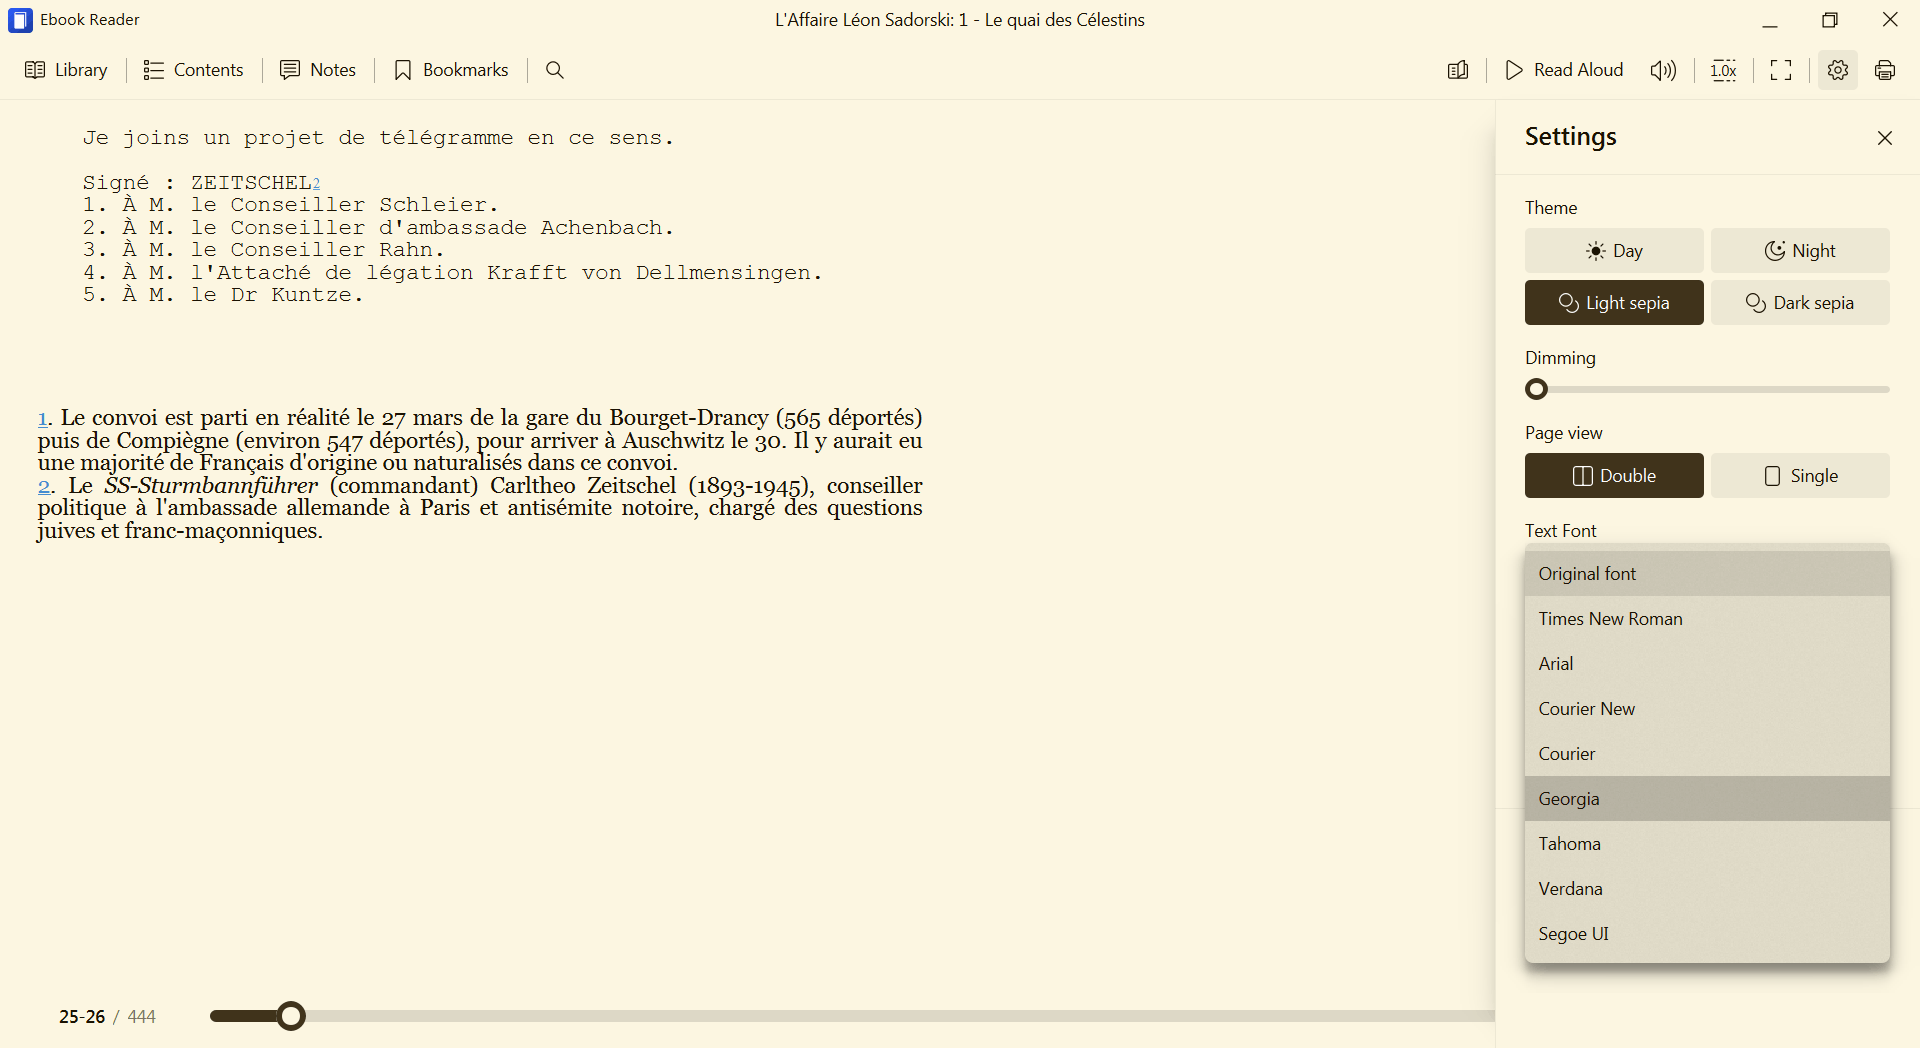1920x1048 pixels.
Task: Select Times New Roman font option
Action: coord(1706,619)
